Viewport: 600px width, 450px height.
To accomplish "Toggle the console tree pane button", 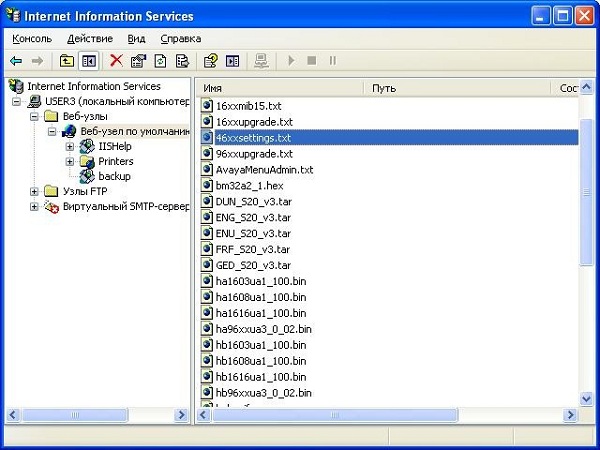I will pos(89,61).
